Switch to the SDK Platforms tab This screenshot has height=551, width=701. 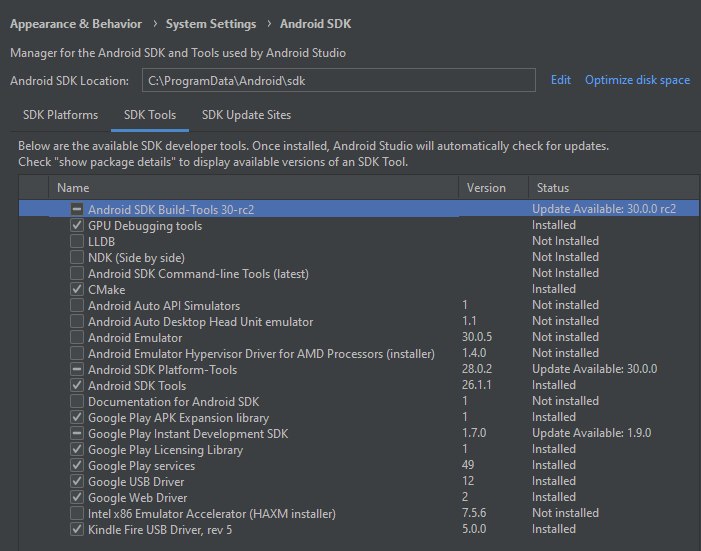(60, 115)
